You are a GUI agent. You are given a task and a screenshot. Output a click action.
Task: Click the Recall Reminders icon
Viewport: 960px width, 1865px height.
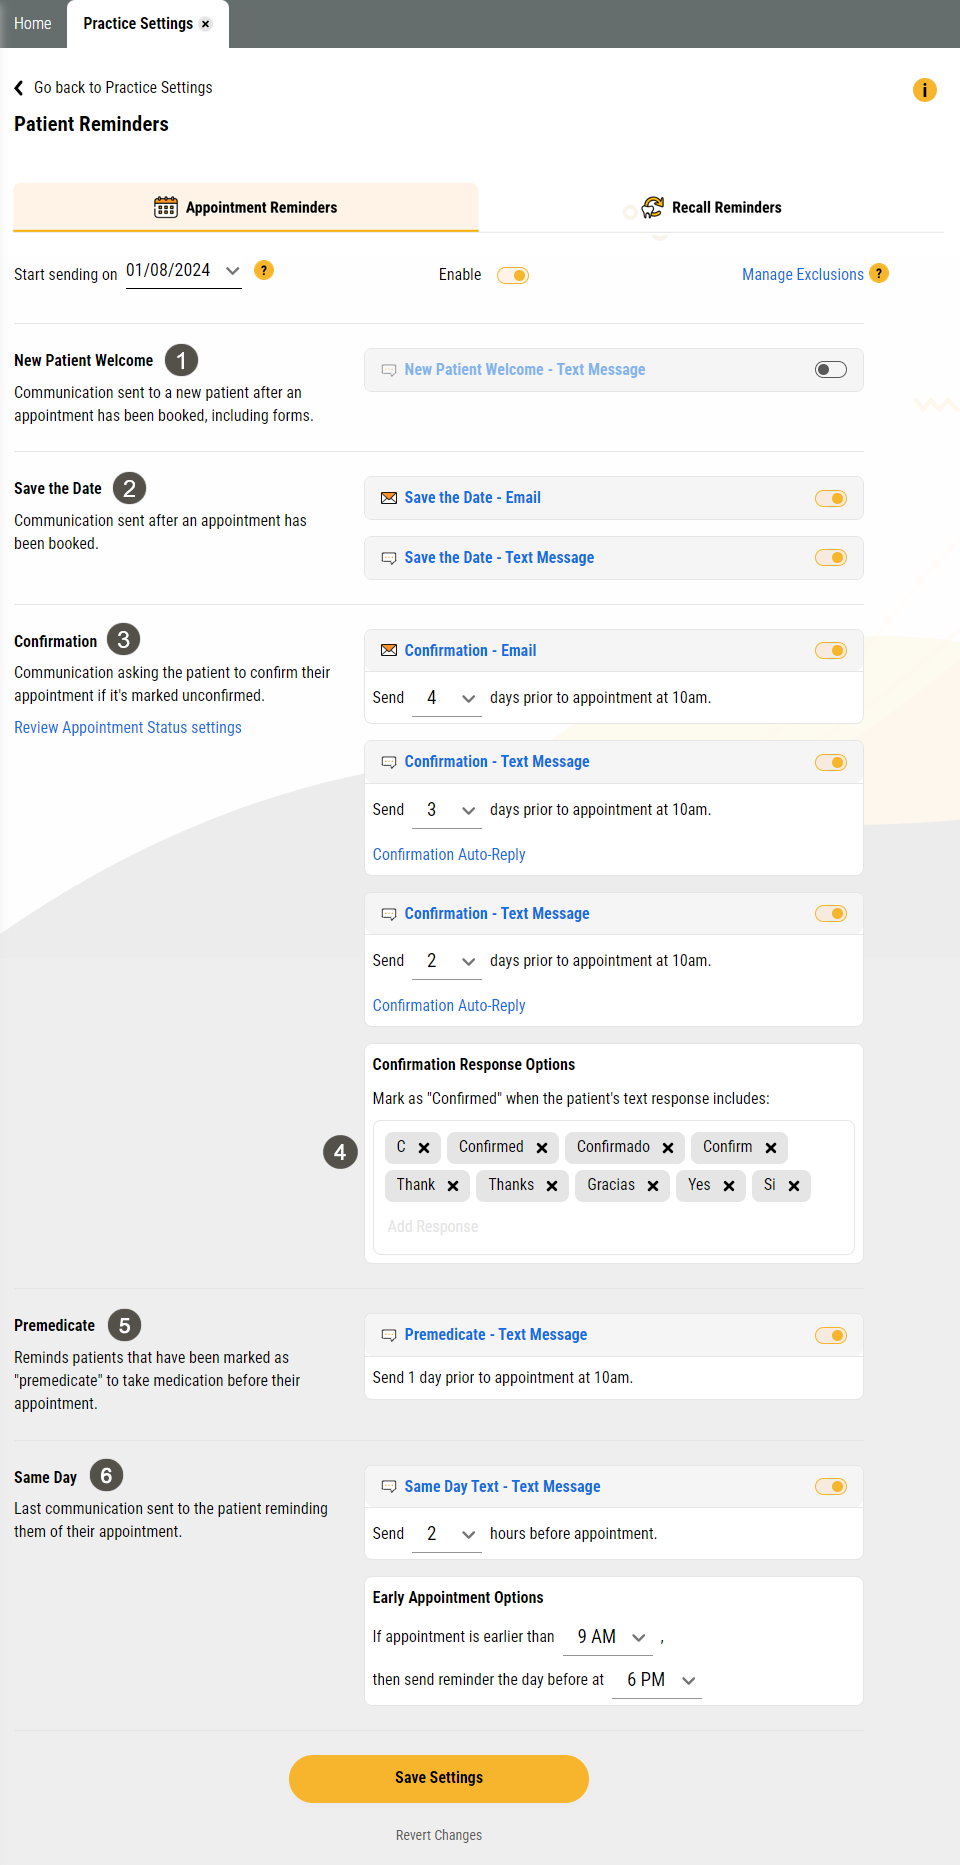coord(653,207)
